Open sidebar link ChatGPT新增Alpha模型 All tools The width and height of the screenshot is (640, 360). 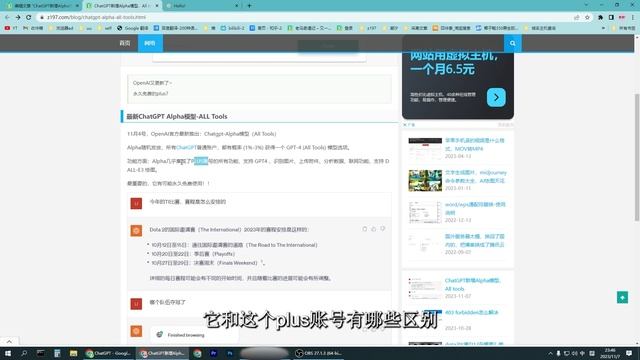coord(473,284)
